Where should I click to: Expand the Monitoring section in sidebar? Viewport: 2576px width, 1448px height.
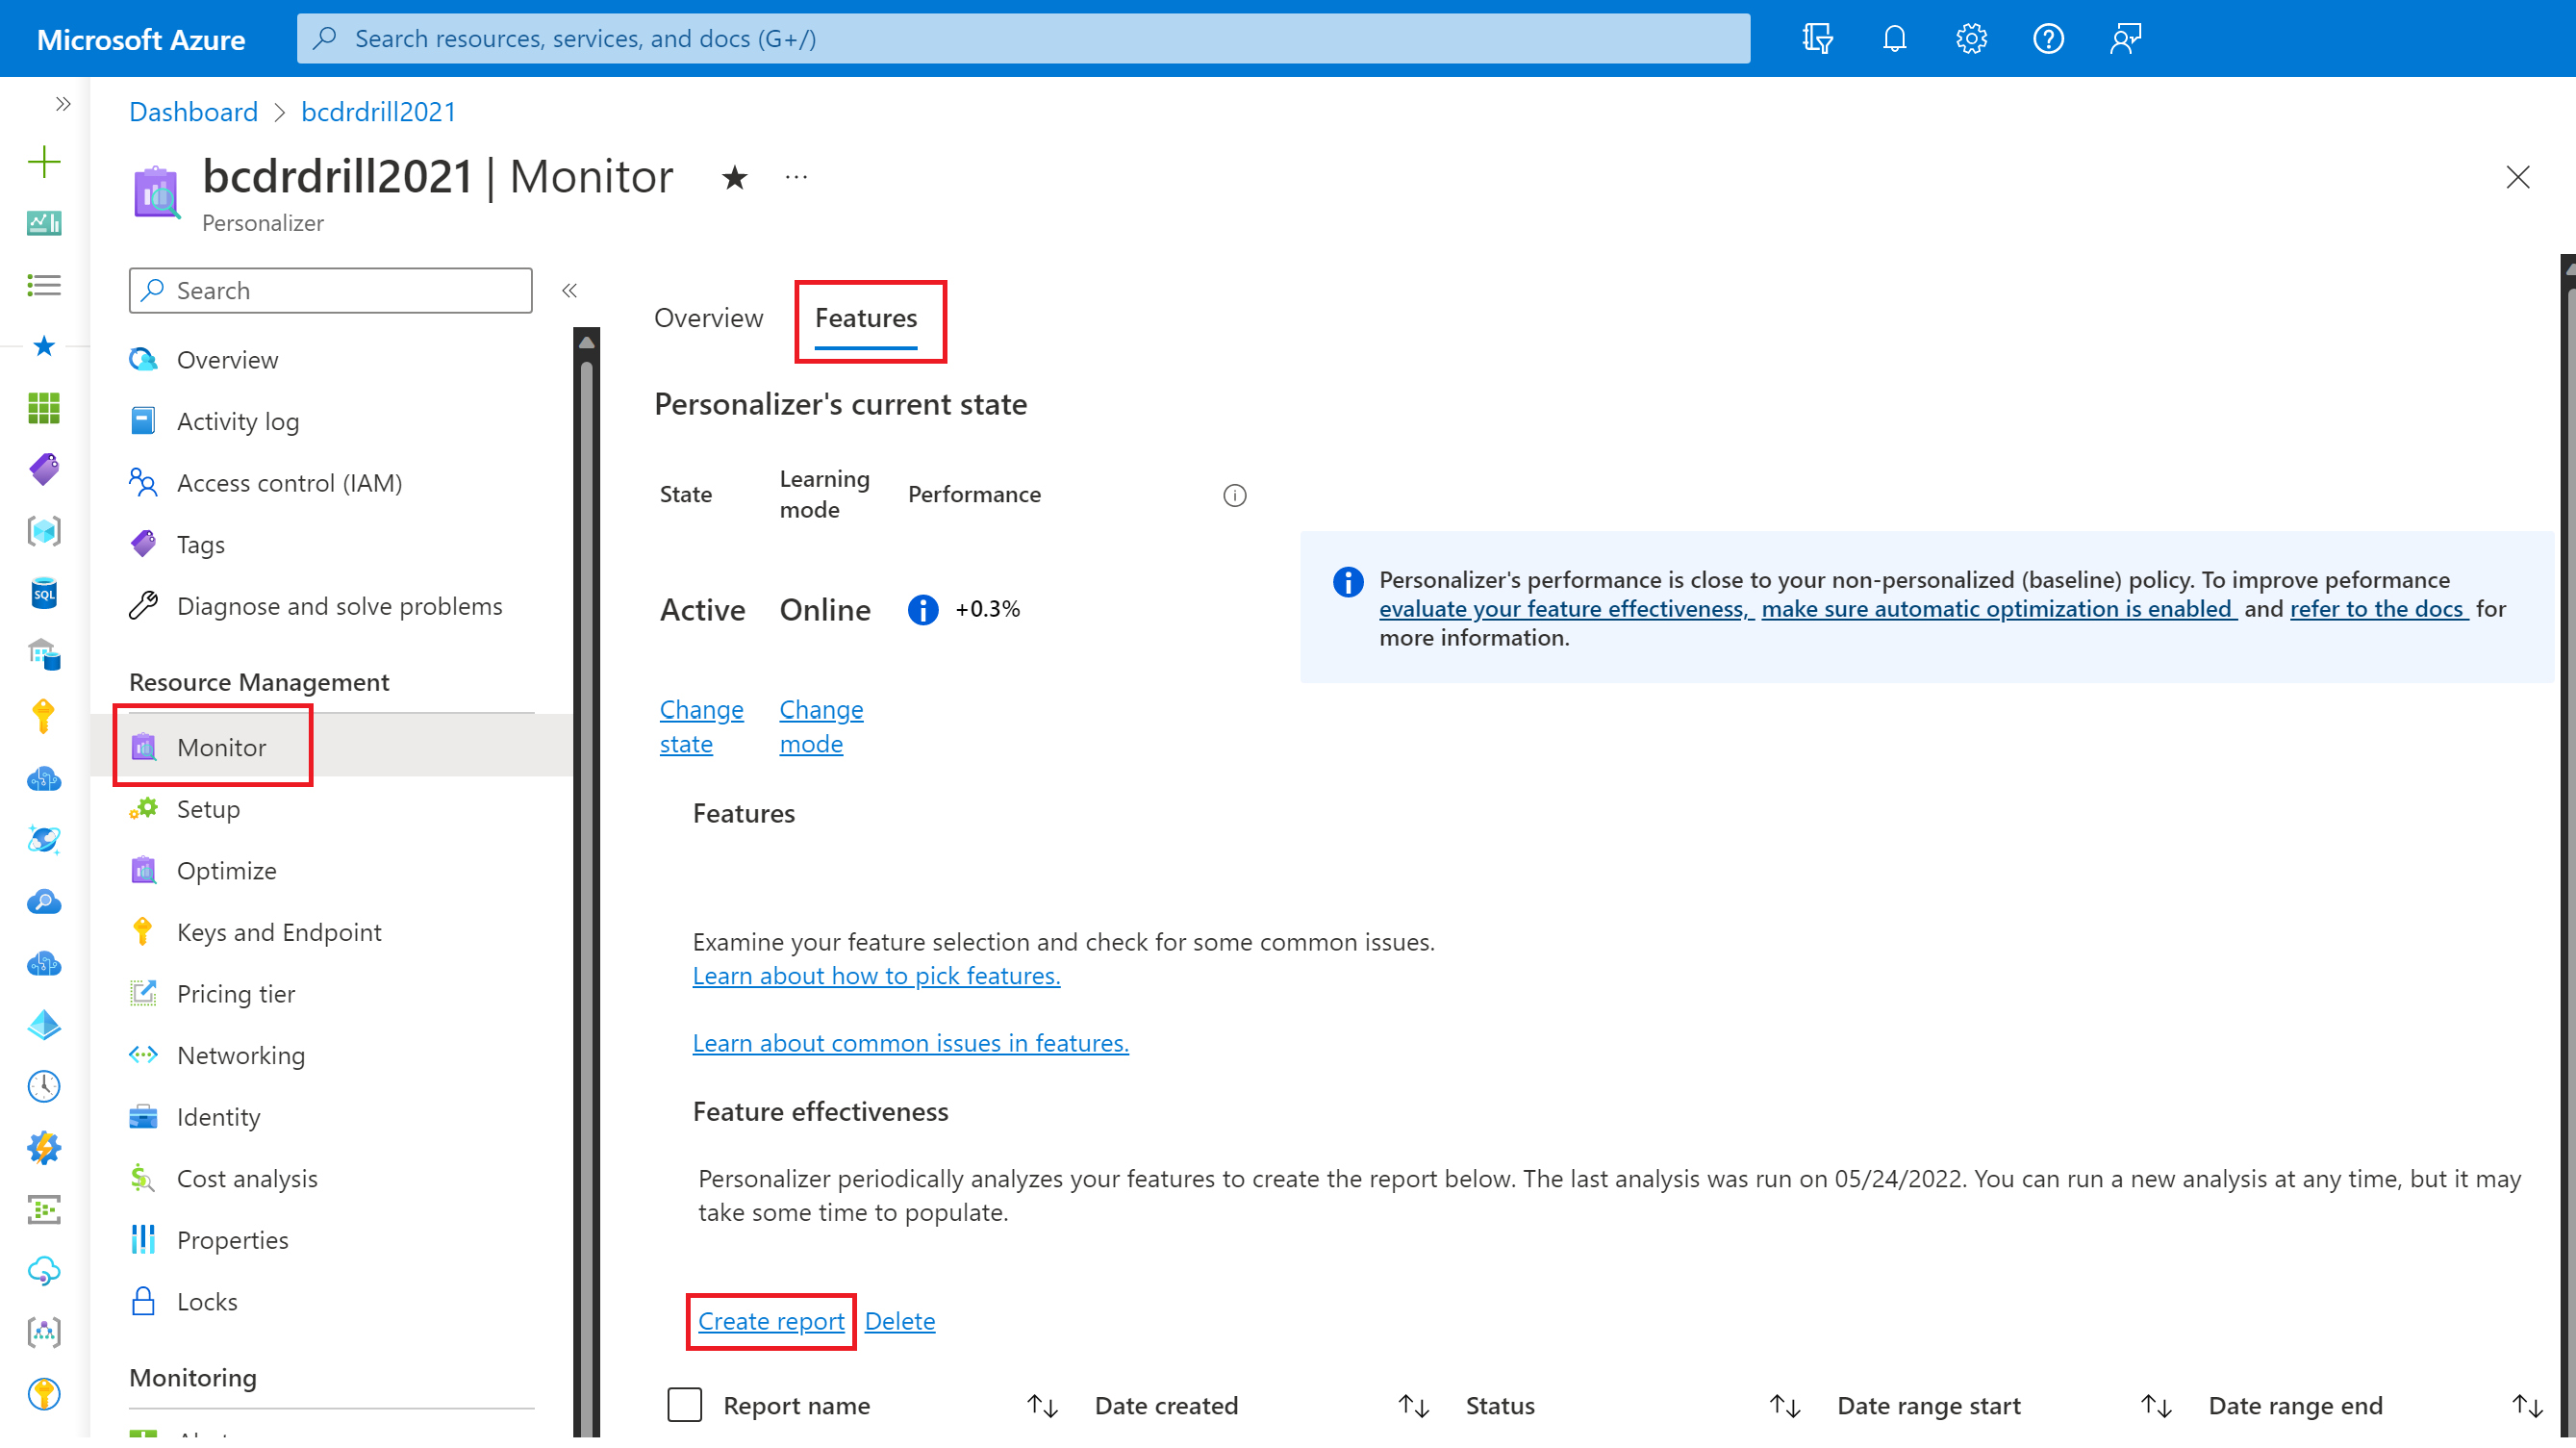(191, 1376)
